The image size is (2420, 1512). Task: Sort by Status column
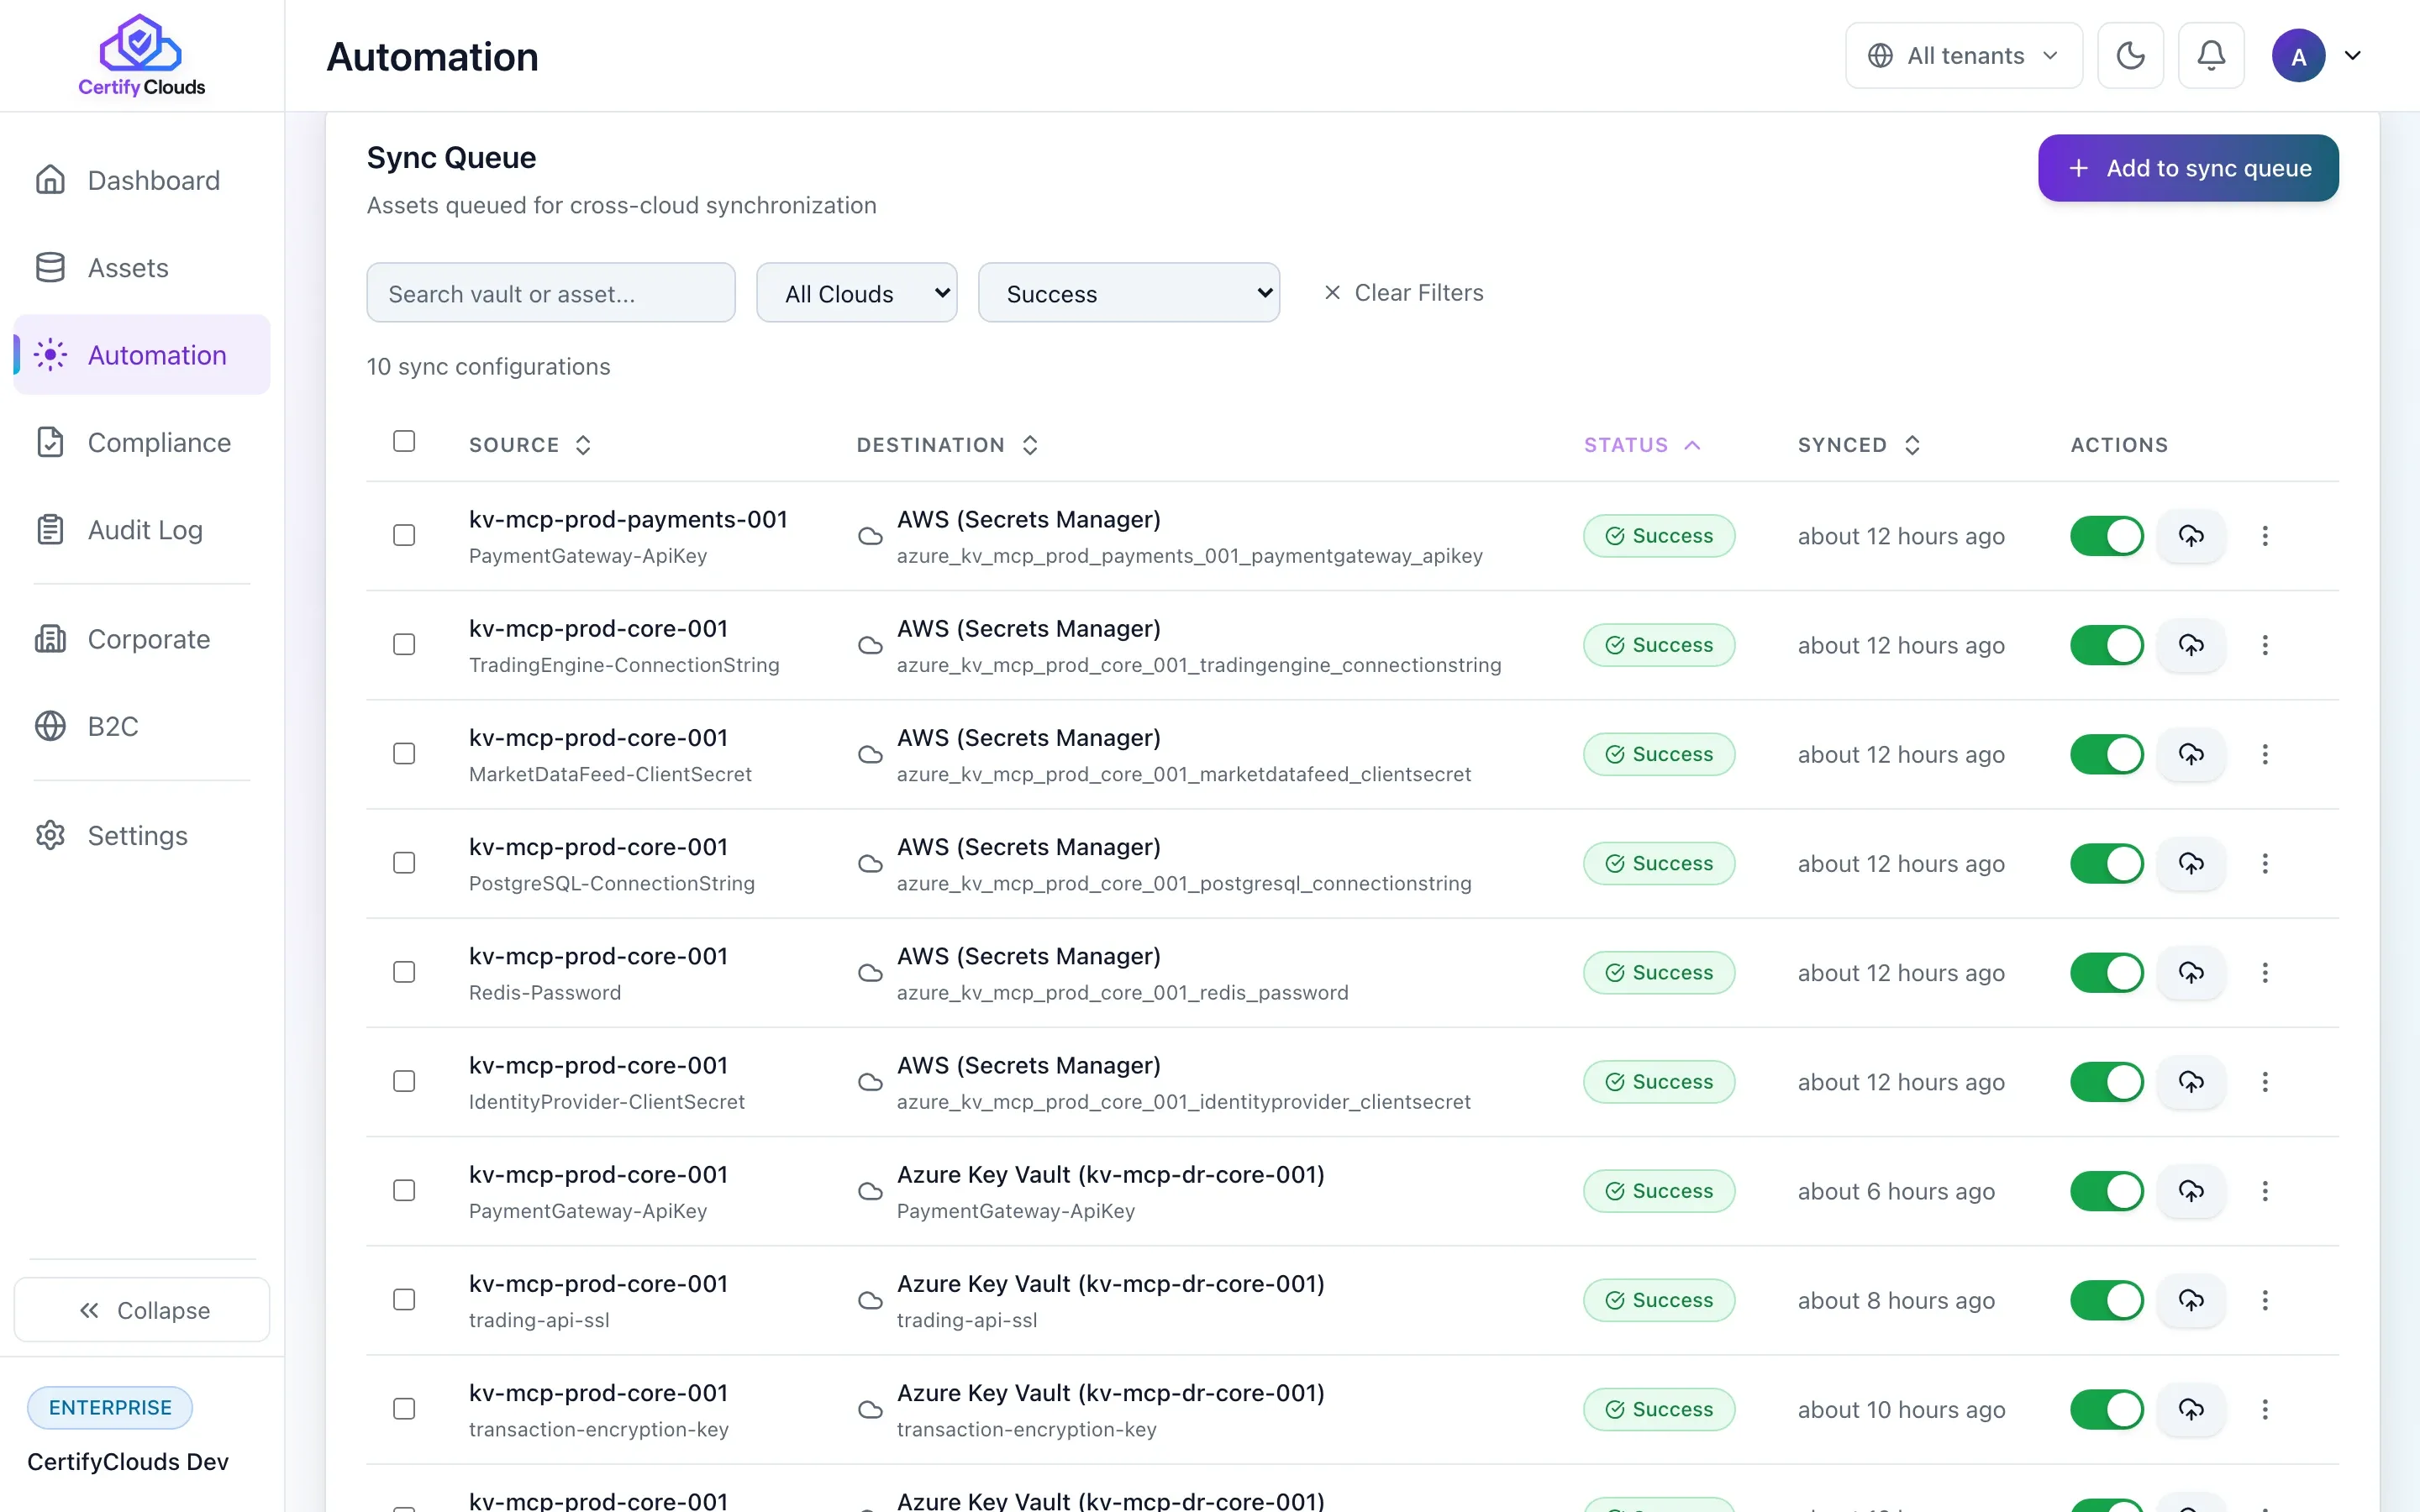click(x=1641, y=445)
